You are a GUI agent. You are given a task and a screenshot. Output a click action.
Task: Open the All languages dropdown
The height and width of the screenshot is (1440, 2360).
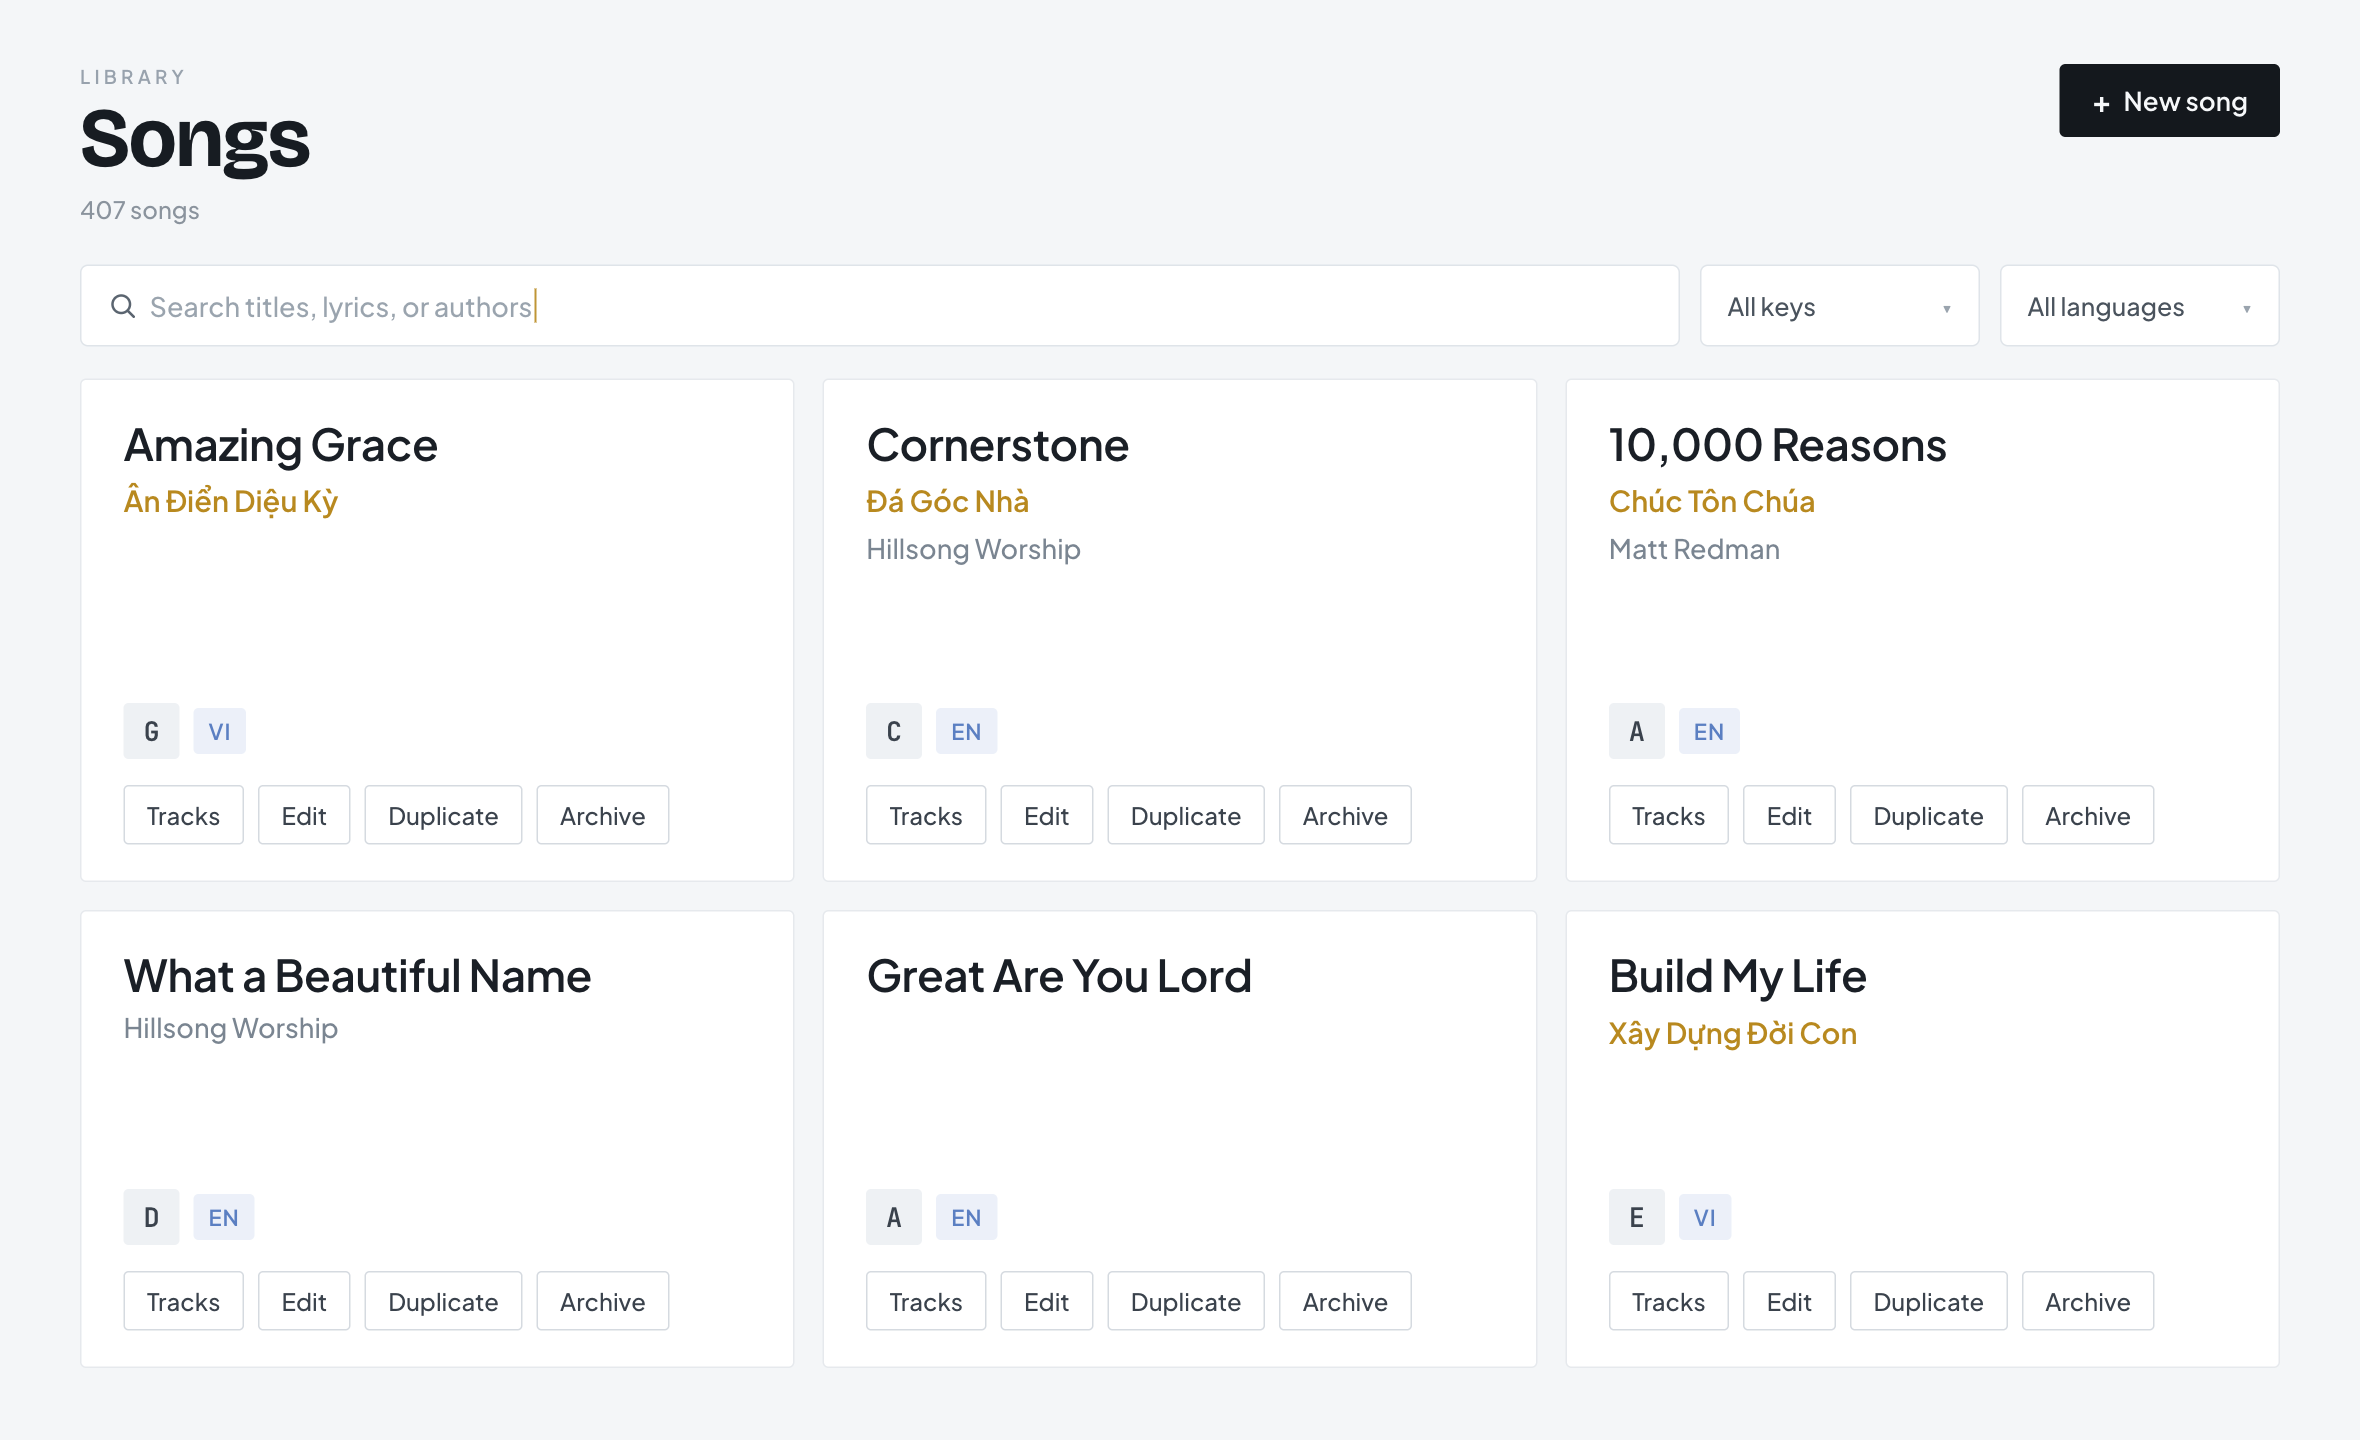[x=2139, y=306]
